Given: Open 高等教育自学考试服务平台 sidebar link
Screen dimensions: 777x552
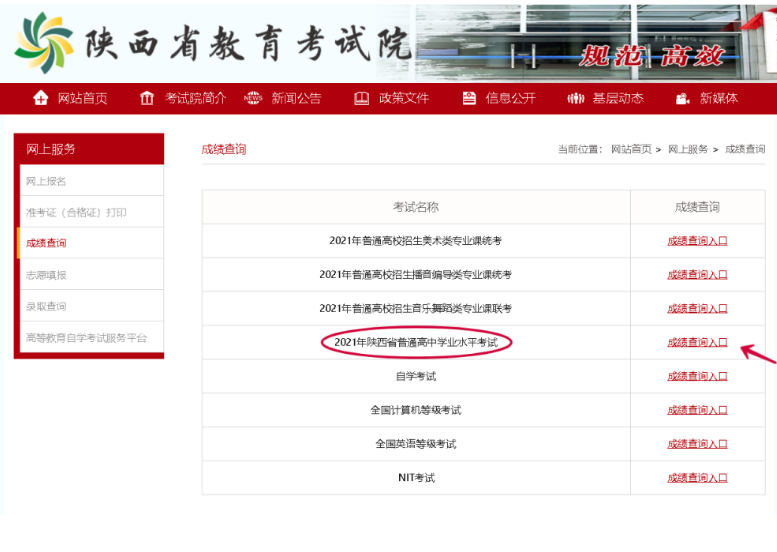Looking at the screenshot, I should [86, 338].
